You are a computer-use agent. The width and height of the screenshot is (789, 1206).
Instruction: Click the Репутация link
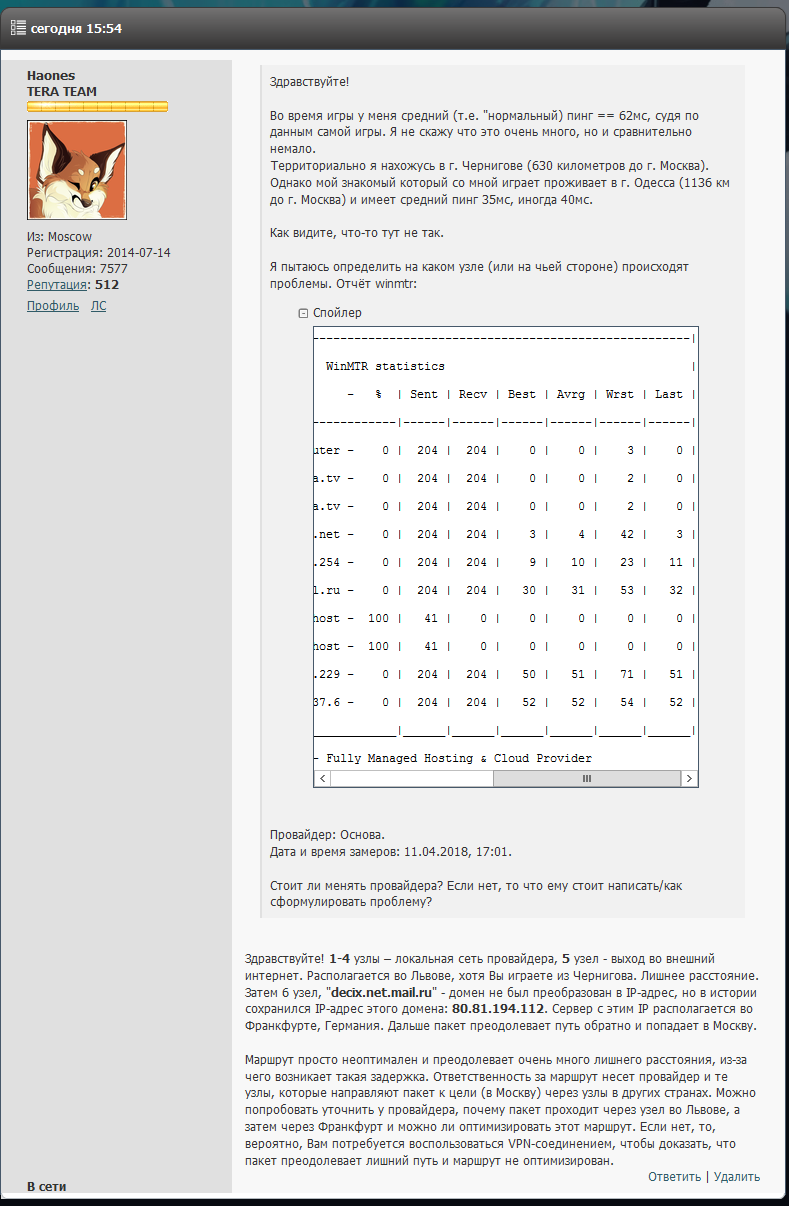pyautogui.click(x=57, y=285)
